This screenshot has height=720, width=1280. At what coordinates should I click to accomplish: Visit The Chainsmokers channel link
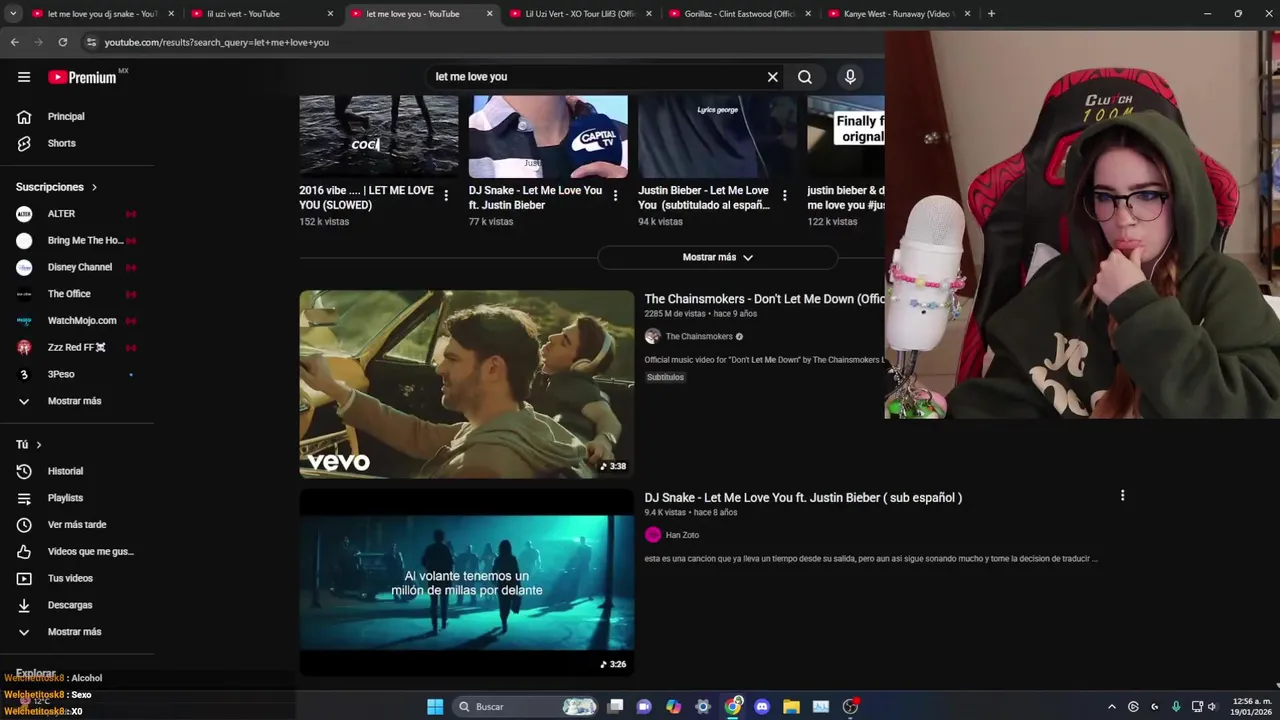coord(699,337)
